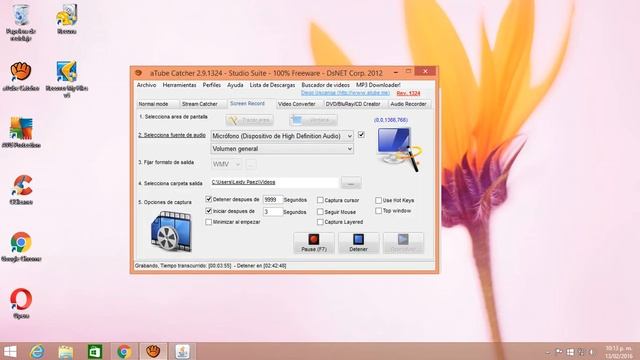The image size is (640, 360).
Task: Enable the Captura cursor checkbox
Action: (x=320, y=200)
